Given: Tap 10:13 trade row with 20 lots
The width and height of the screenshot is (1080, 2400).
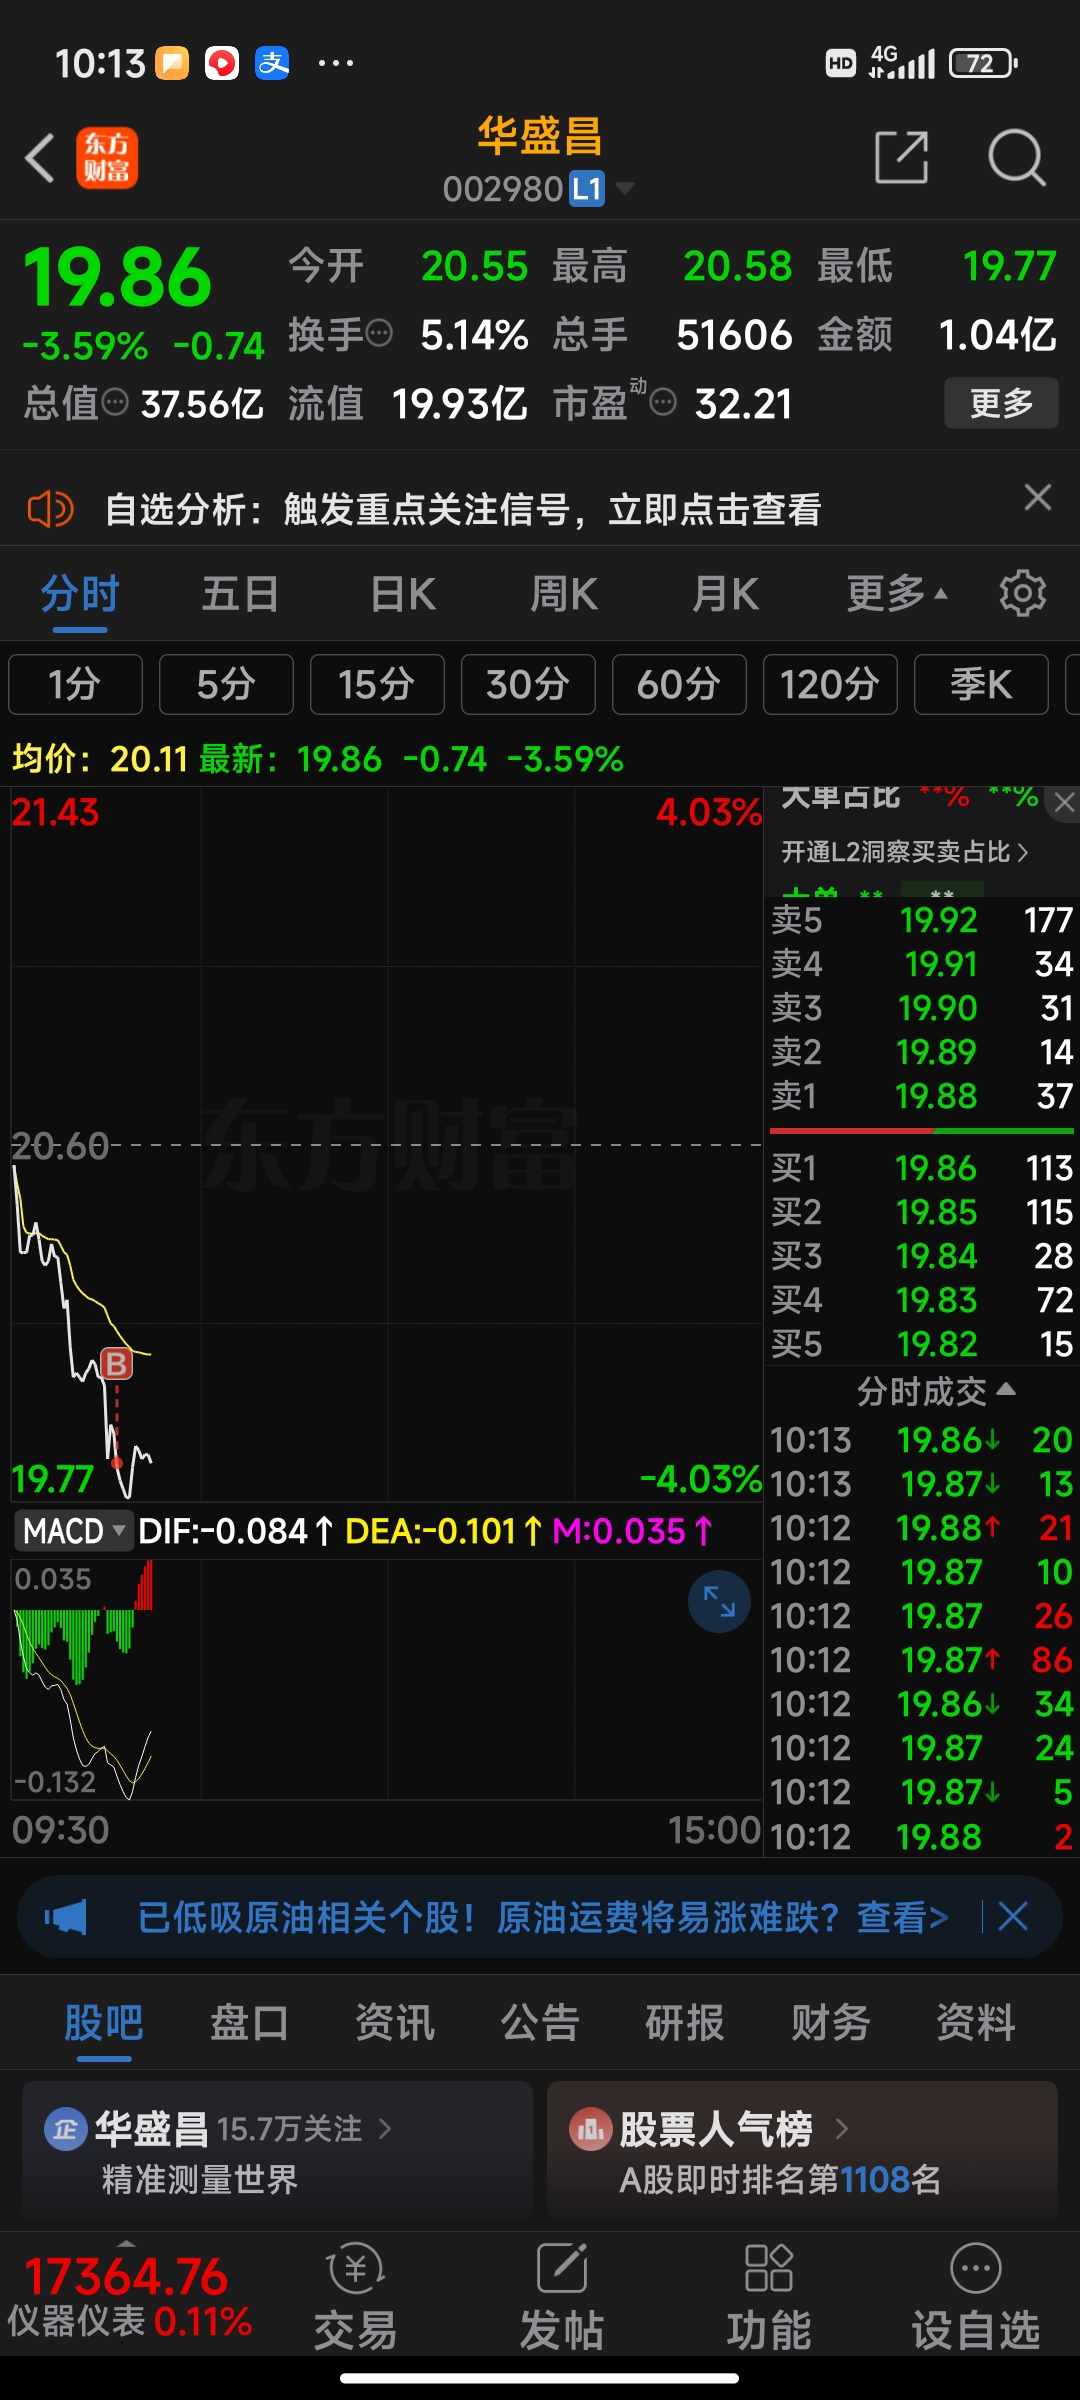Looking at the screenshot, I should pos(922,1440).
